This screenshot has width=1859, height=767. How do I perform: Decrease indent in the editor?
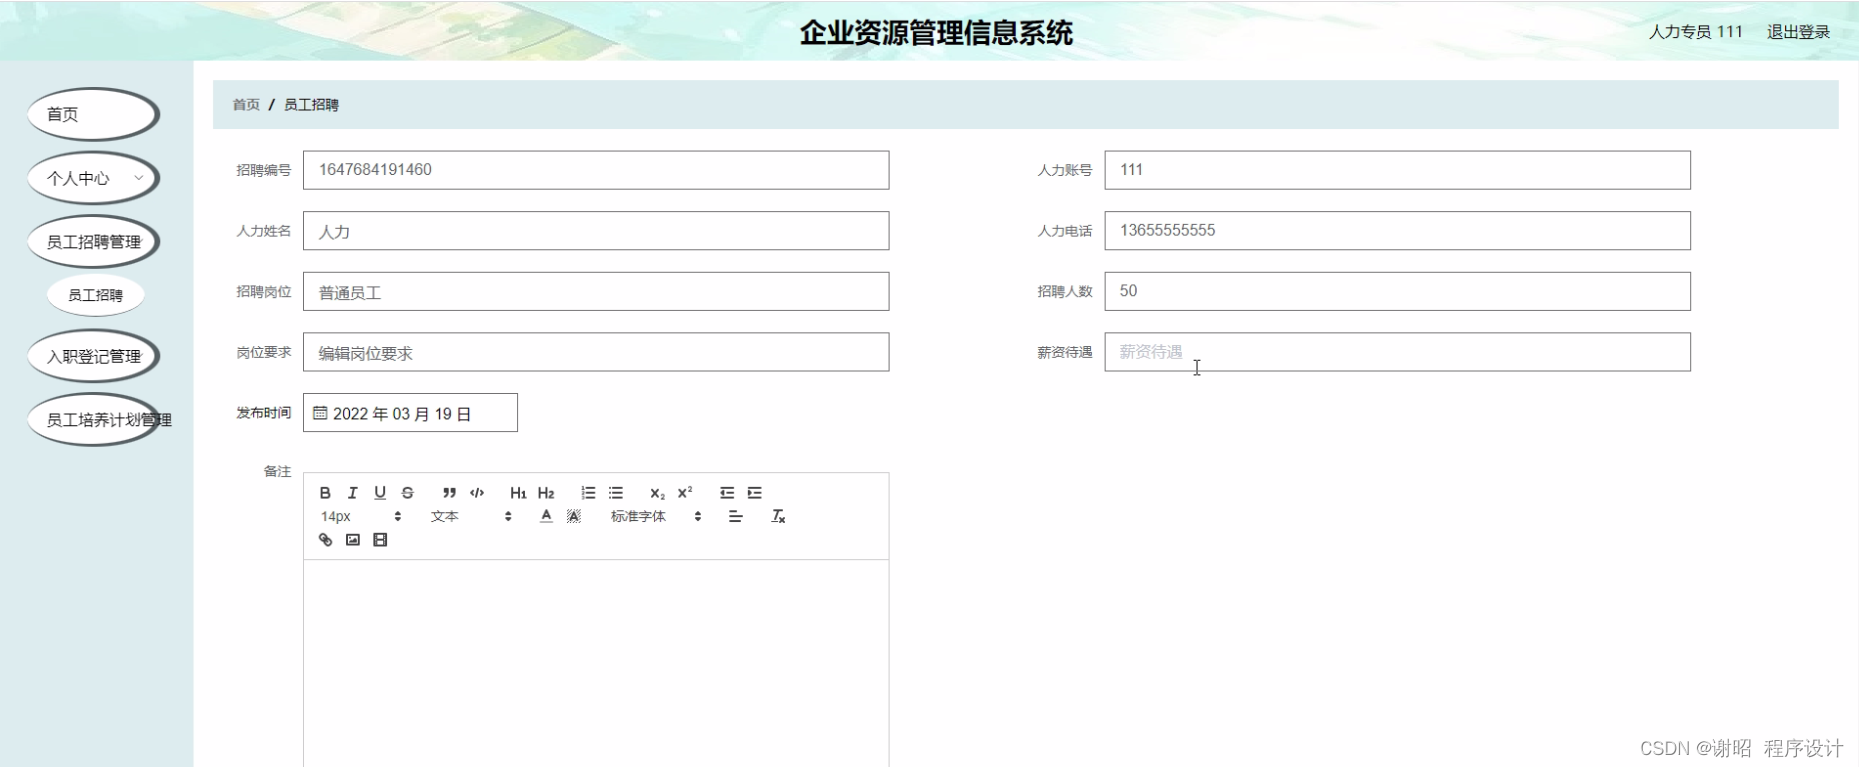pos(727,493)
